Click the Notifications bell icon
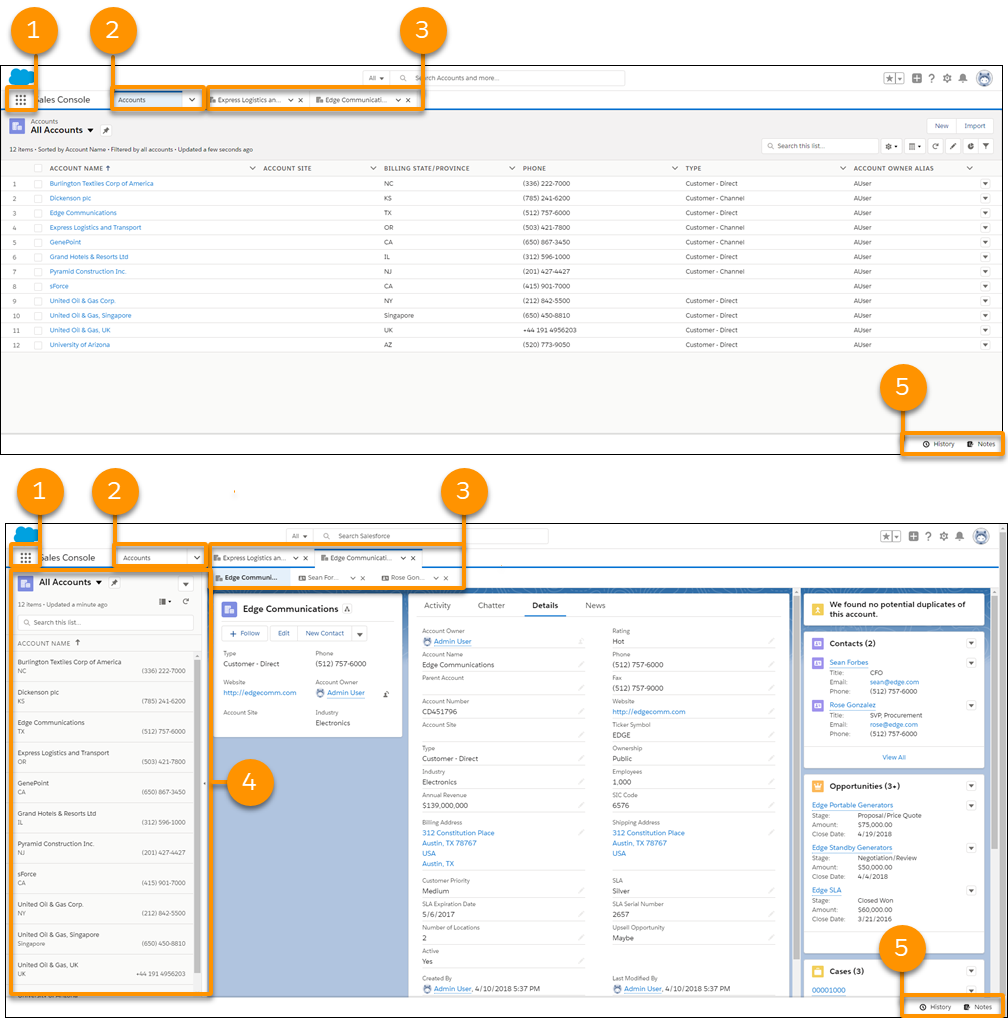The image size is (1008, 1021). point(964,78)
